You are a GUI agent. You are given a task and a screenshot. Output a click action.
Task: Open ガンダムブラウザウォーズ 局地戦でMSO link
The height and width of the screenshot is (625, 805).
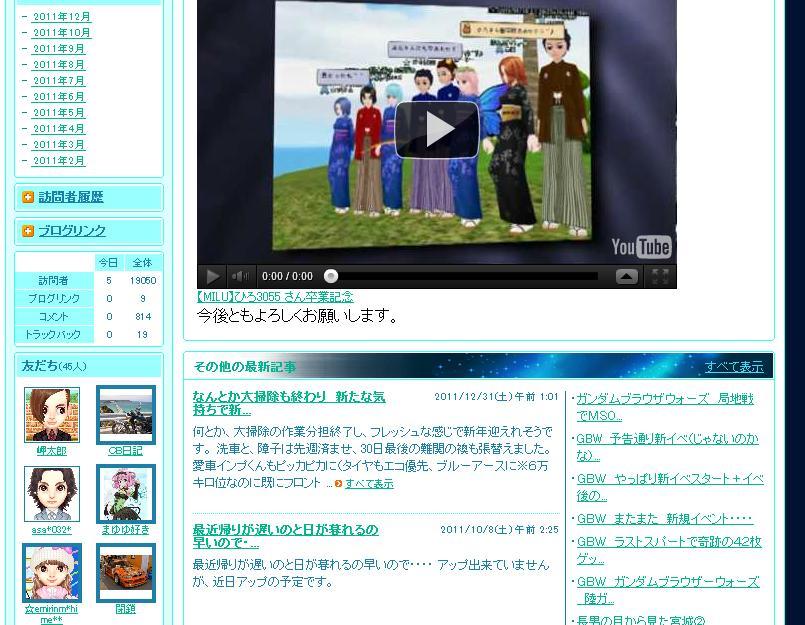pyautogui.click(x=665, y=407)
